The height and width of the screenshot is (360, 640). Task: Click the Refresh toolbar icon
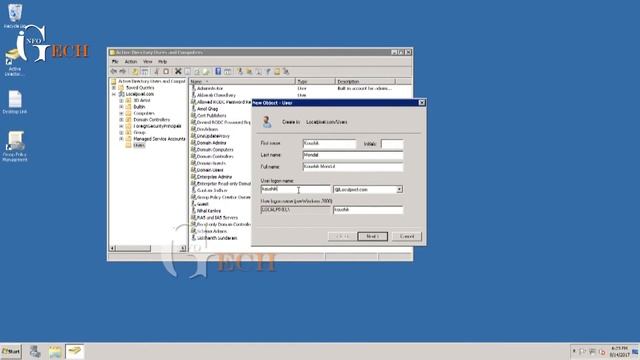[x=197, y=71]
